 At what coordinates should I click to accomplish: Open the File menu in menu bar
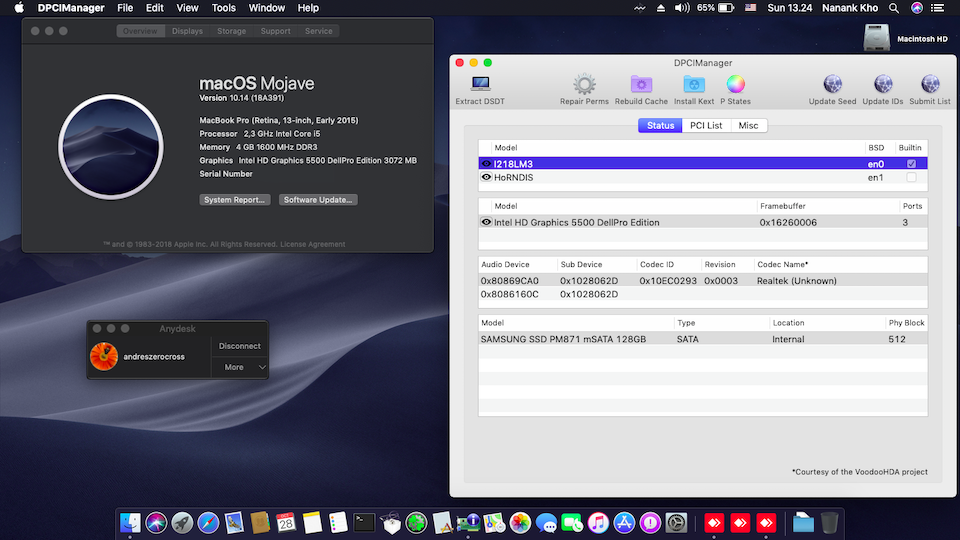[125, 8]
